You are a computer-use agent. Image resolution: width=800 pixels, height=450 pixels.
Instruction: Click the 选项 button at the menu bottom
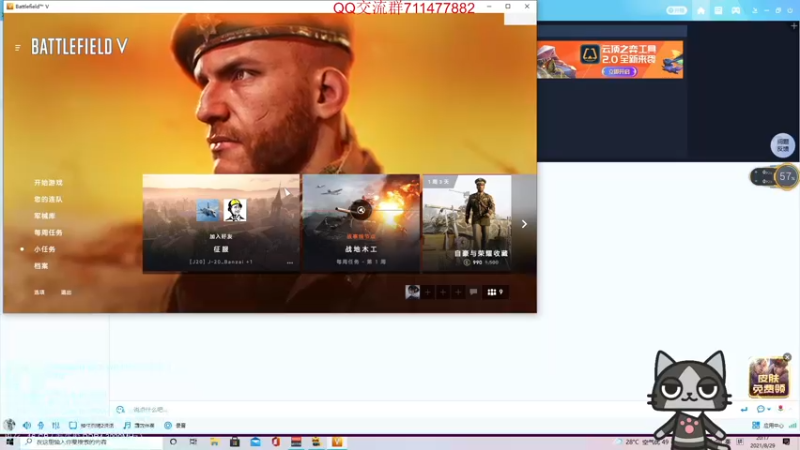39,292
